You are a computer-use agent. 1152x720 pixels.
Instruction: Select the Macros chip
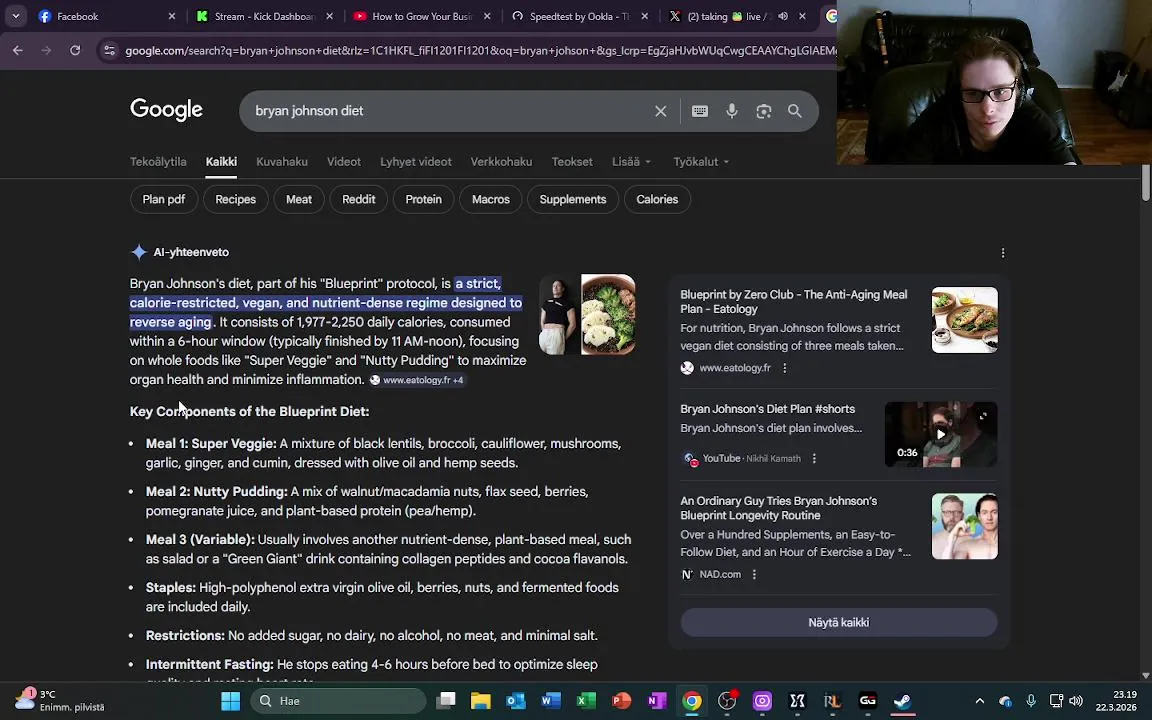[x=490, y=199]
